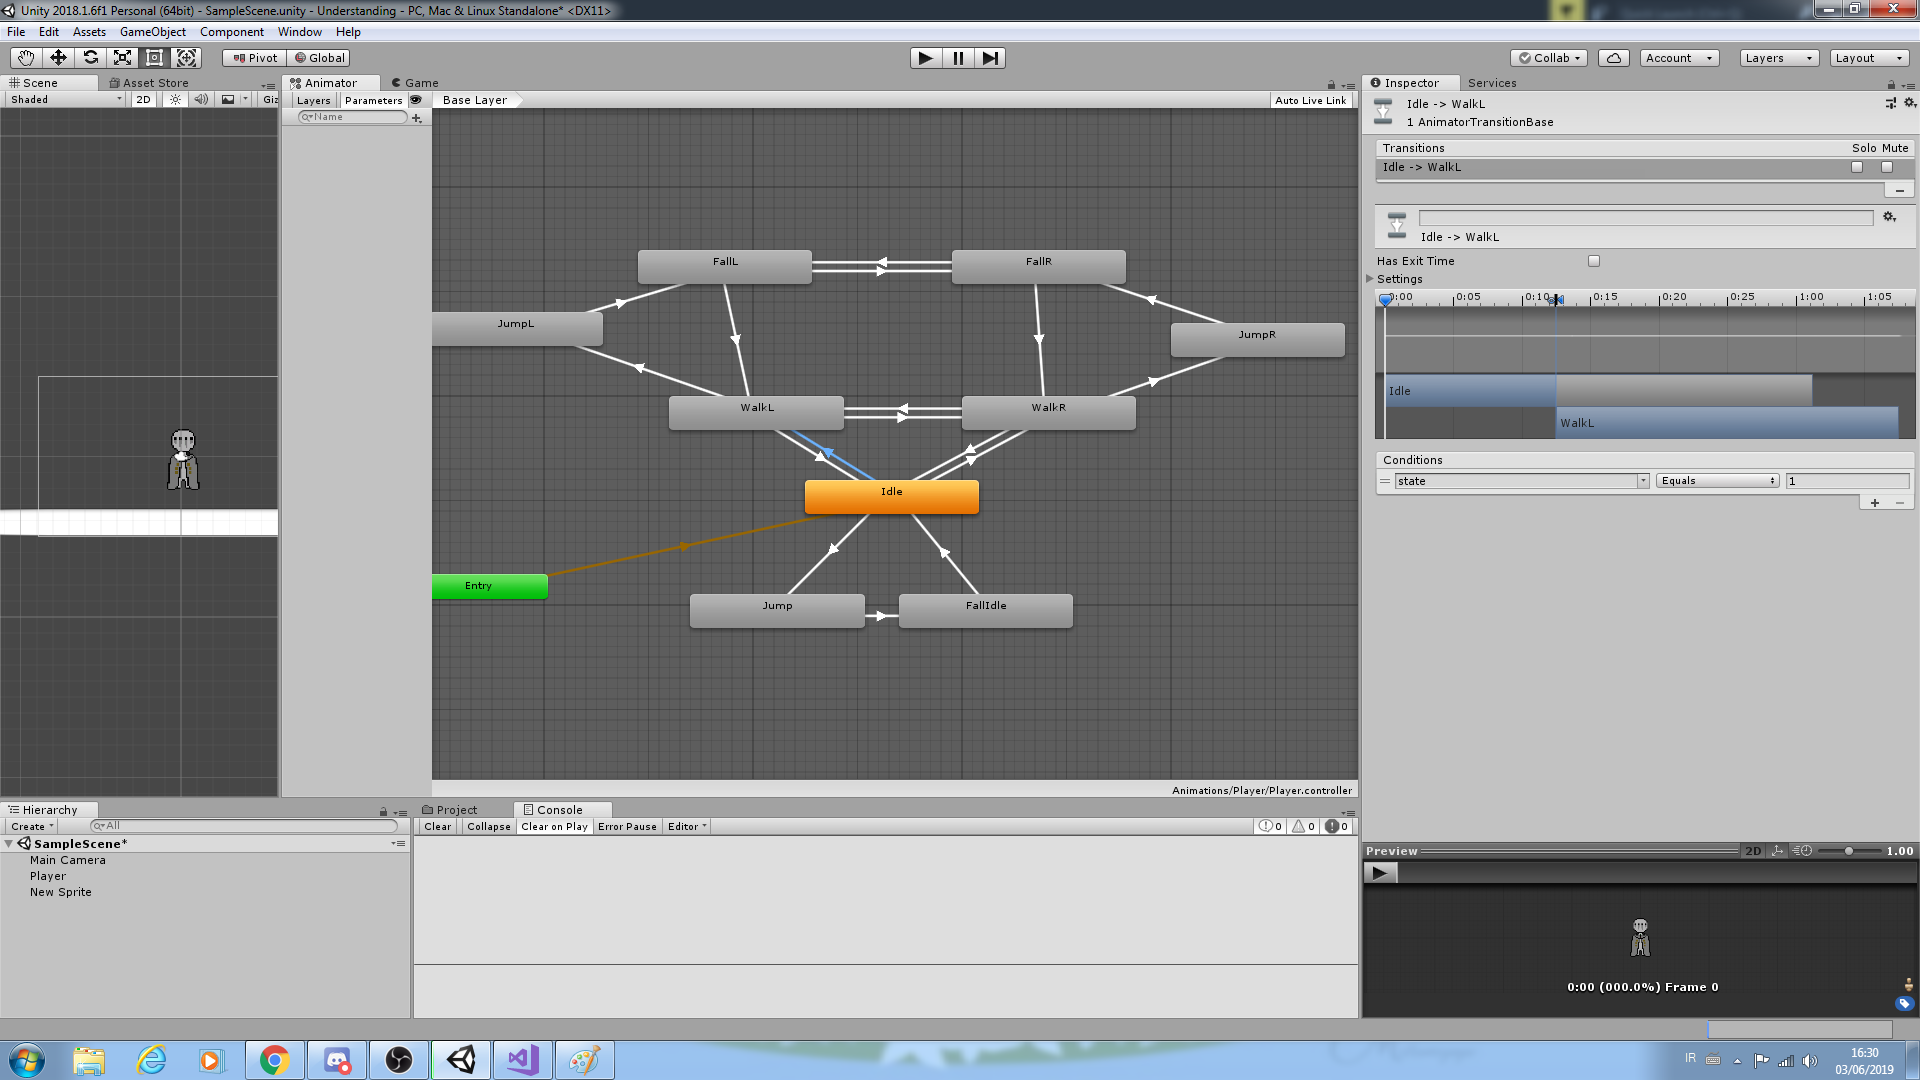Viewport: 1920px width, 1080px height.
Task: Enable Mute for Idle -> WalkL transition
Action: (1887, 167)
